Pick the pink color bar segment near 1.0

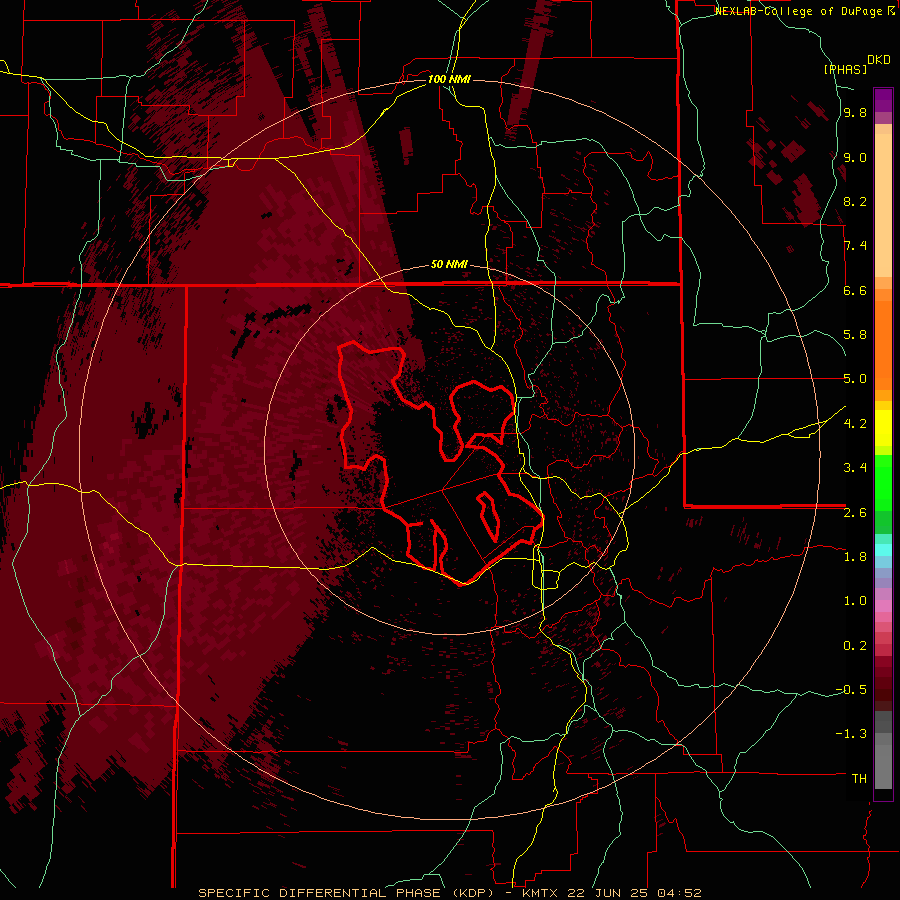883,606
